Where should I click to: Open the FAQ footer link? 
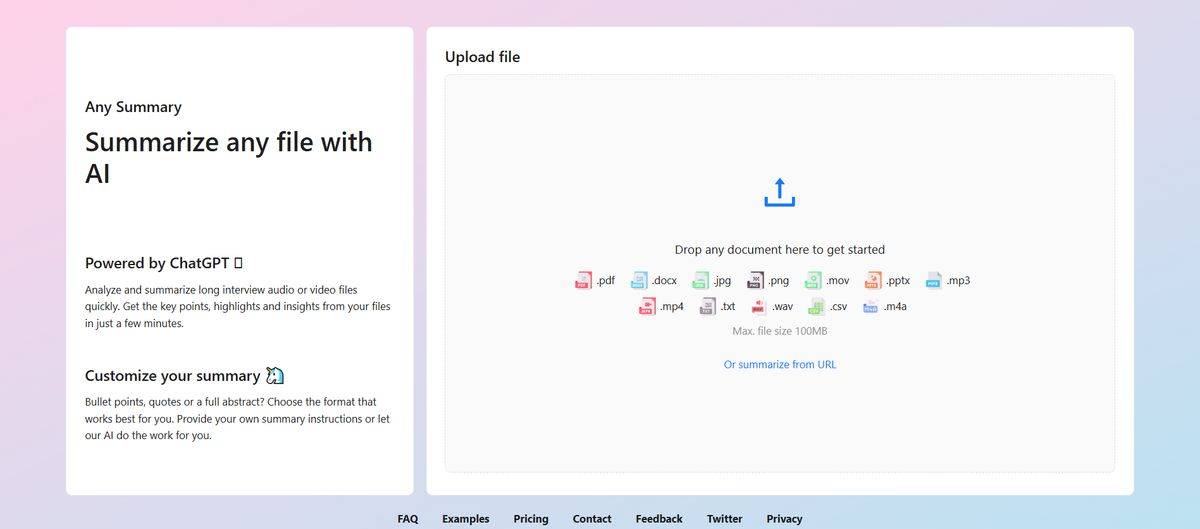pos(407,519)
